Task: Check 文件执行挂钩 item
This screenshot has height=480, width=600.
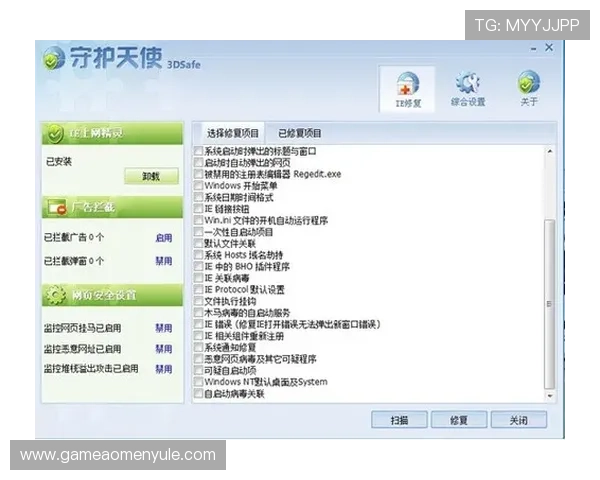Action: coord(198,301)
